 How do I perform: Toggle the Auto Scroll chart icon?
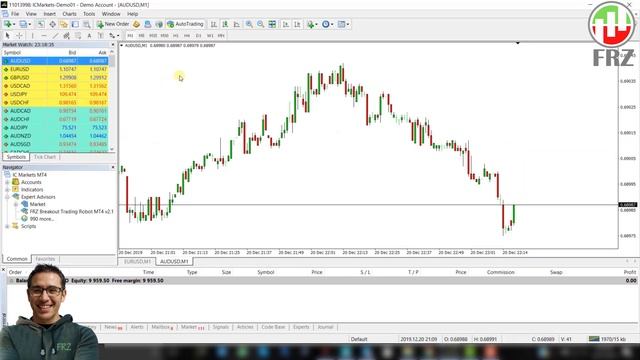point(286,24)
